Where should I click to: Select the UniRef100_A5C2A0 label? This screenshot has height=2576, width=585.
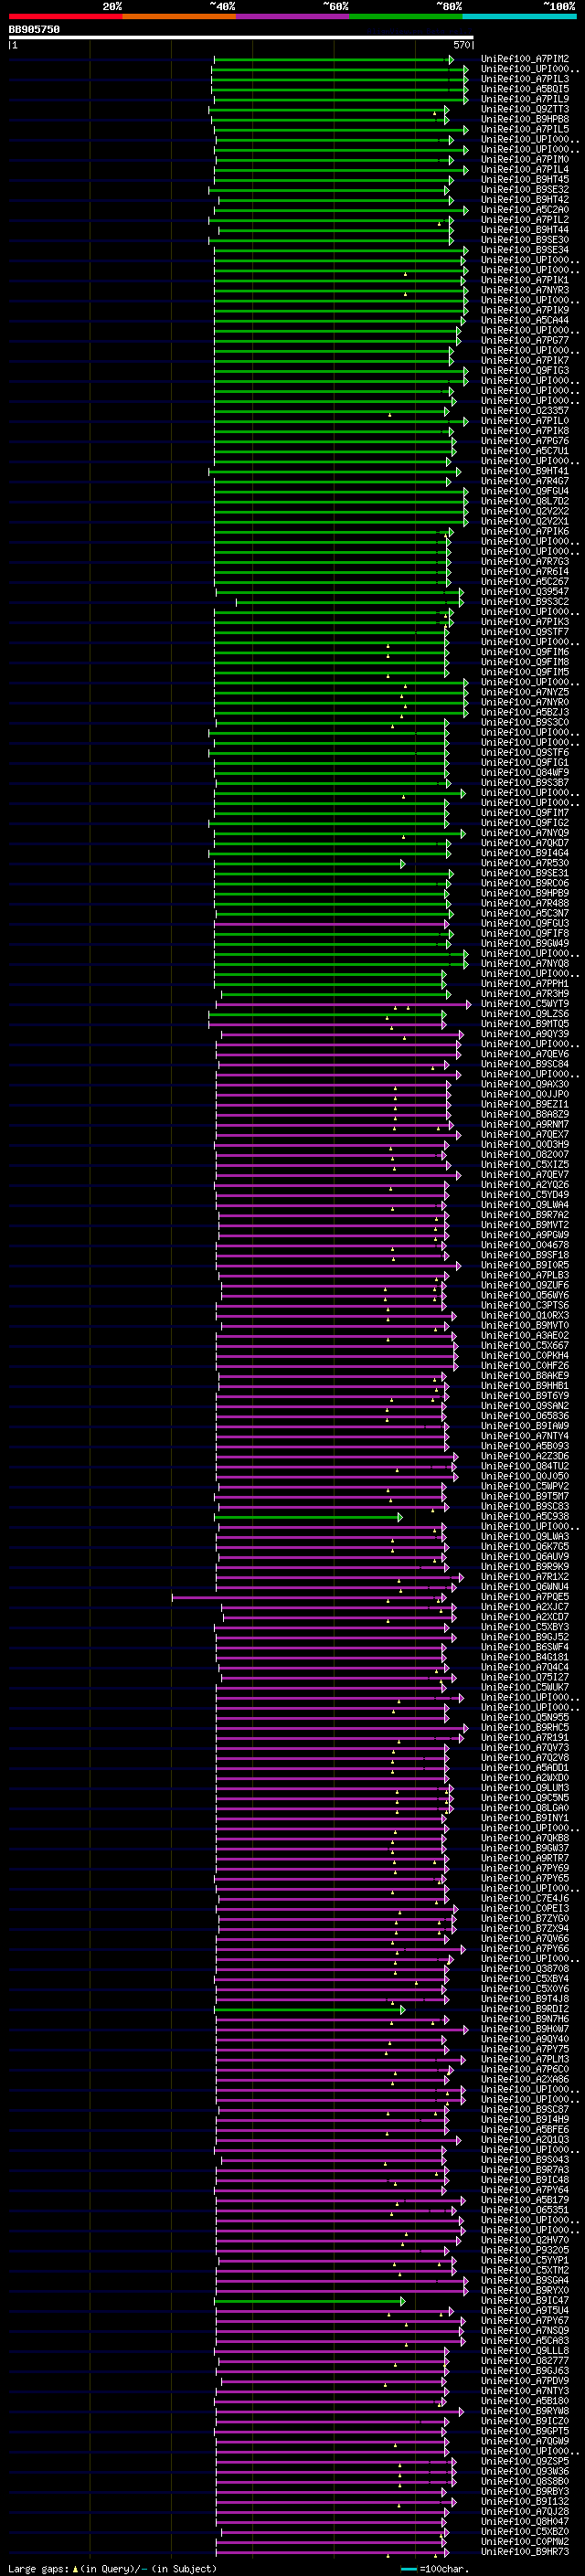pos(525,210)
